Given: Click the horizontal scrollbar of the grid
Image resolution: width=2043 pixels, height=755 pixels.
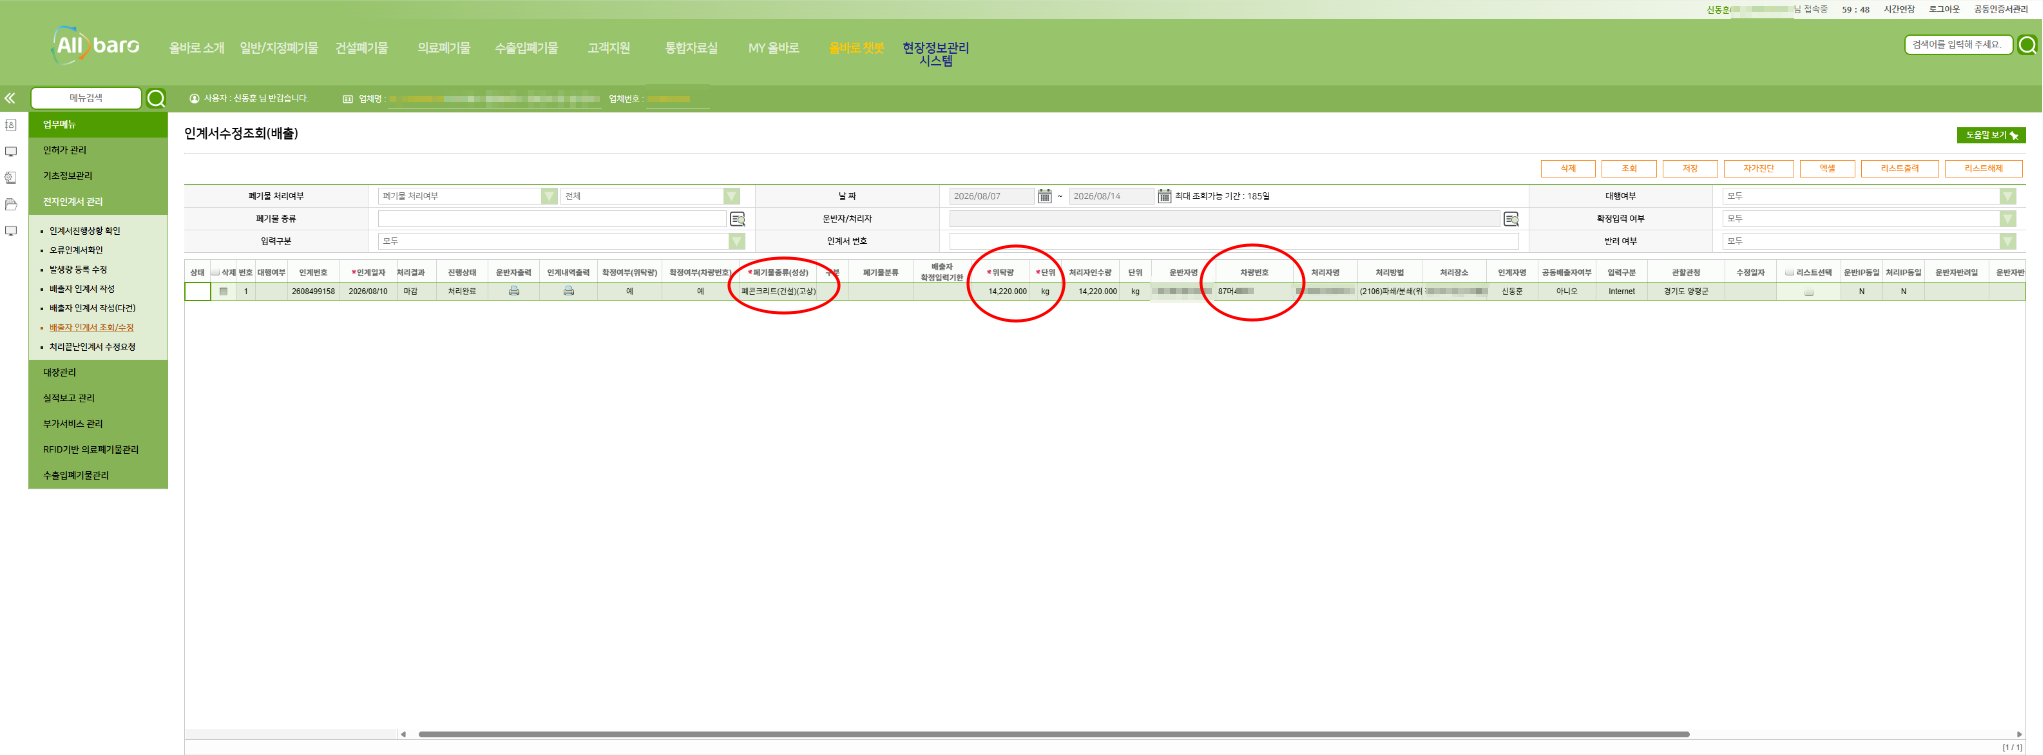Looking at the screenshot, I should pyautogui.click(x=1054, y=734).
